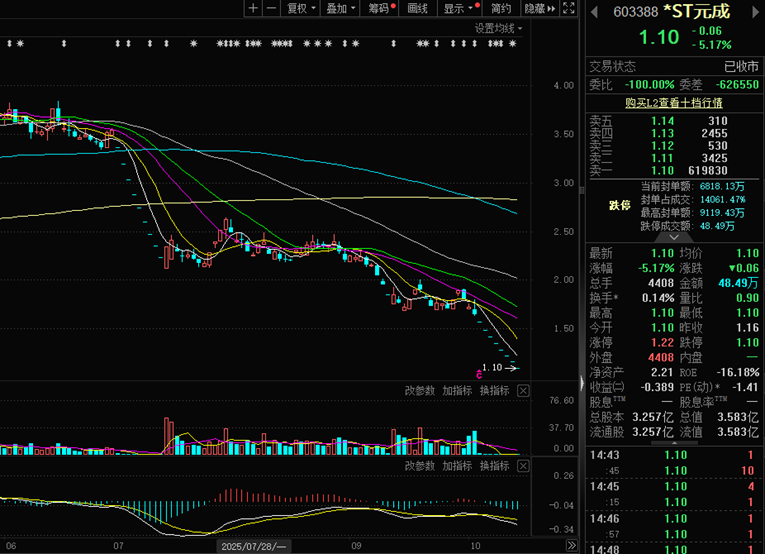
Task: Go to previous stock with left arrow
Action: pos(593,12)
